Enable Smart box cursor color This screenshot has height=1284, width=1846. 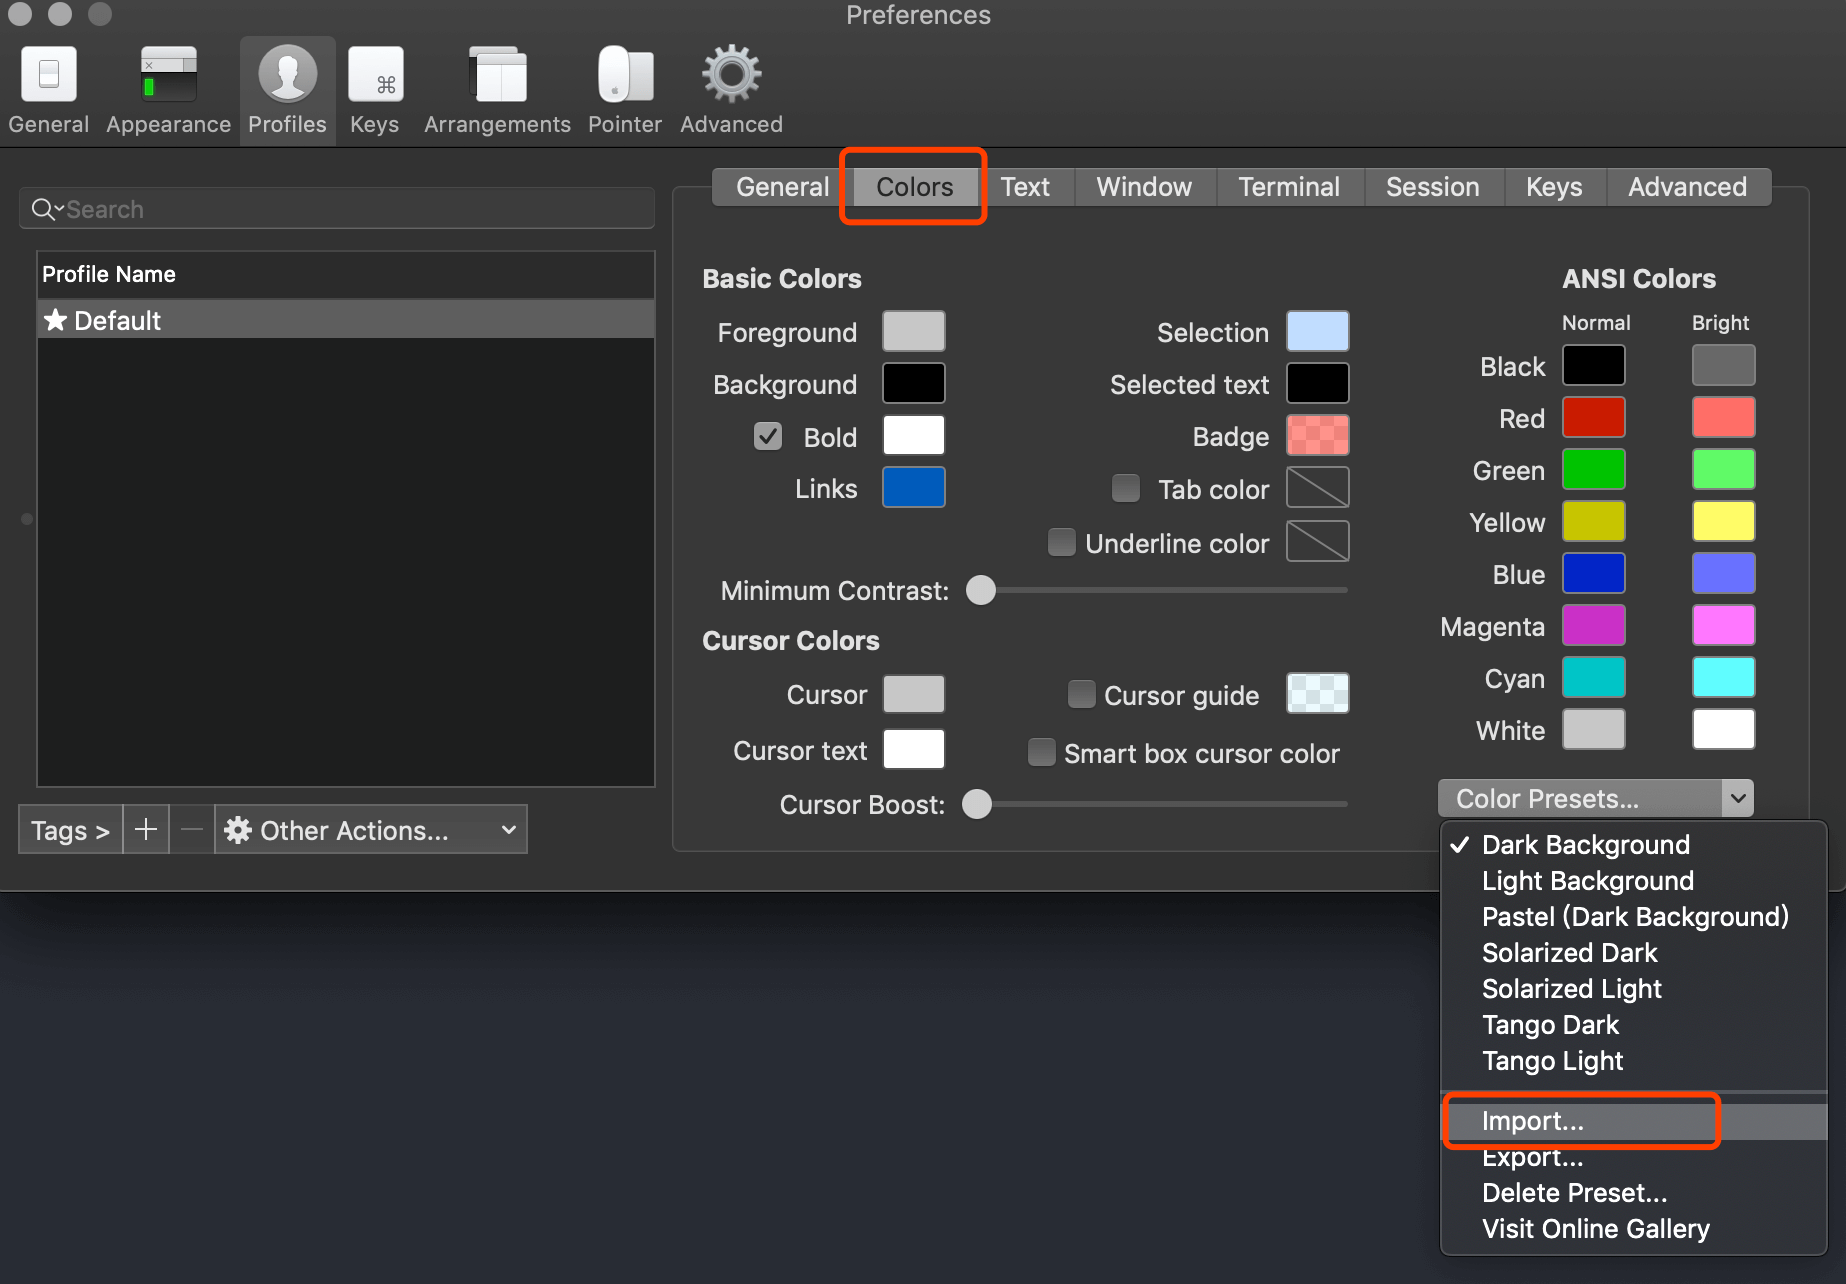point(1042,752)
